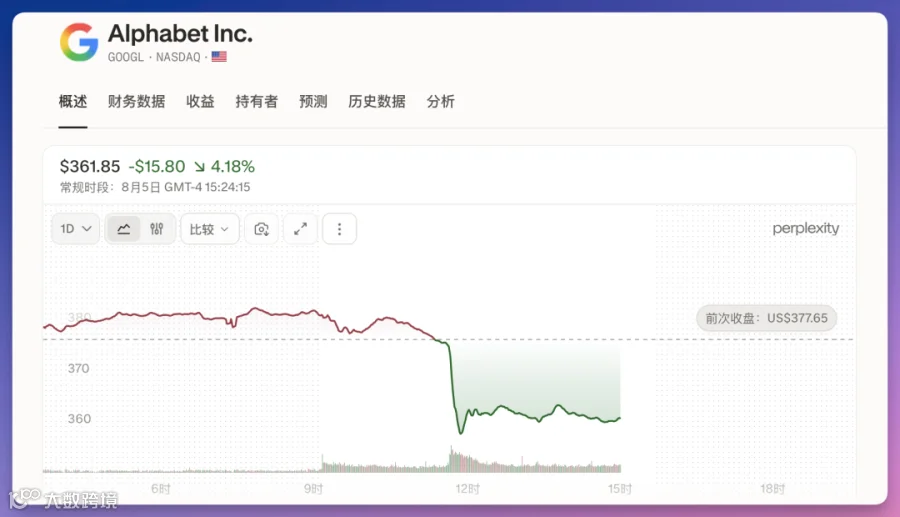Click the perplexity logo link
900x517 pixels.
point(805,228)
